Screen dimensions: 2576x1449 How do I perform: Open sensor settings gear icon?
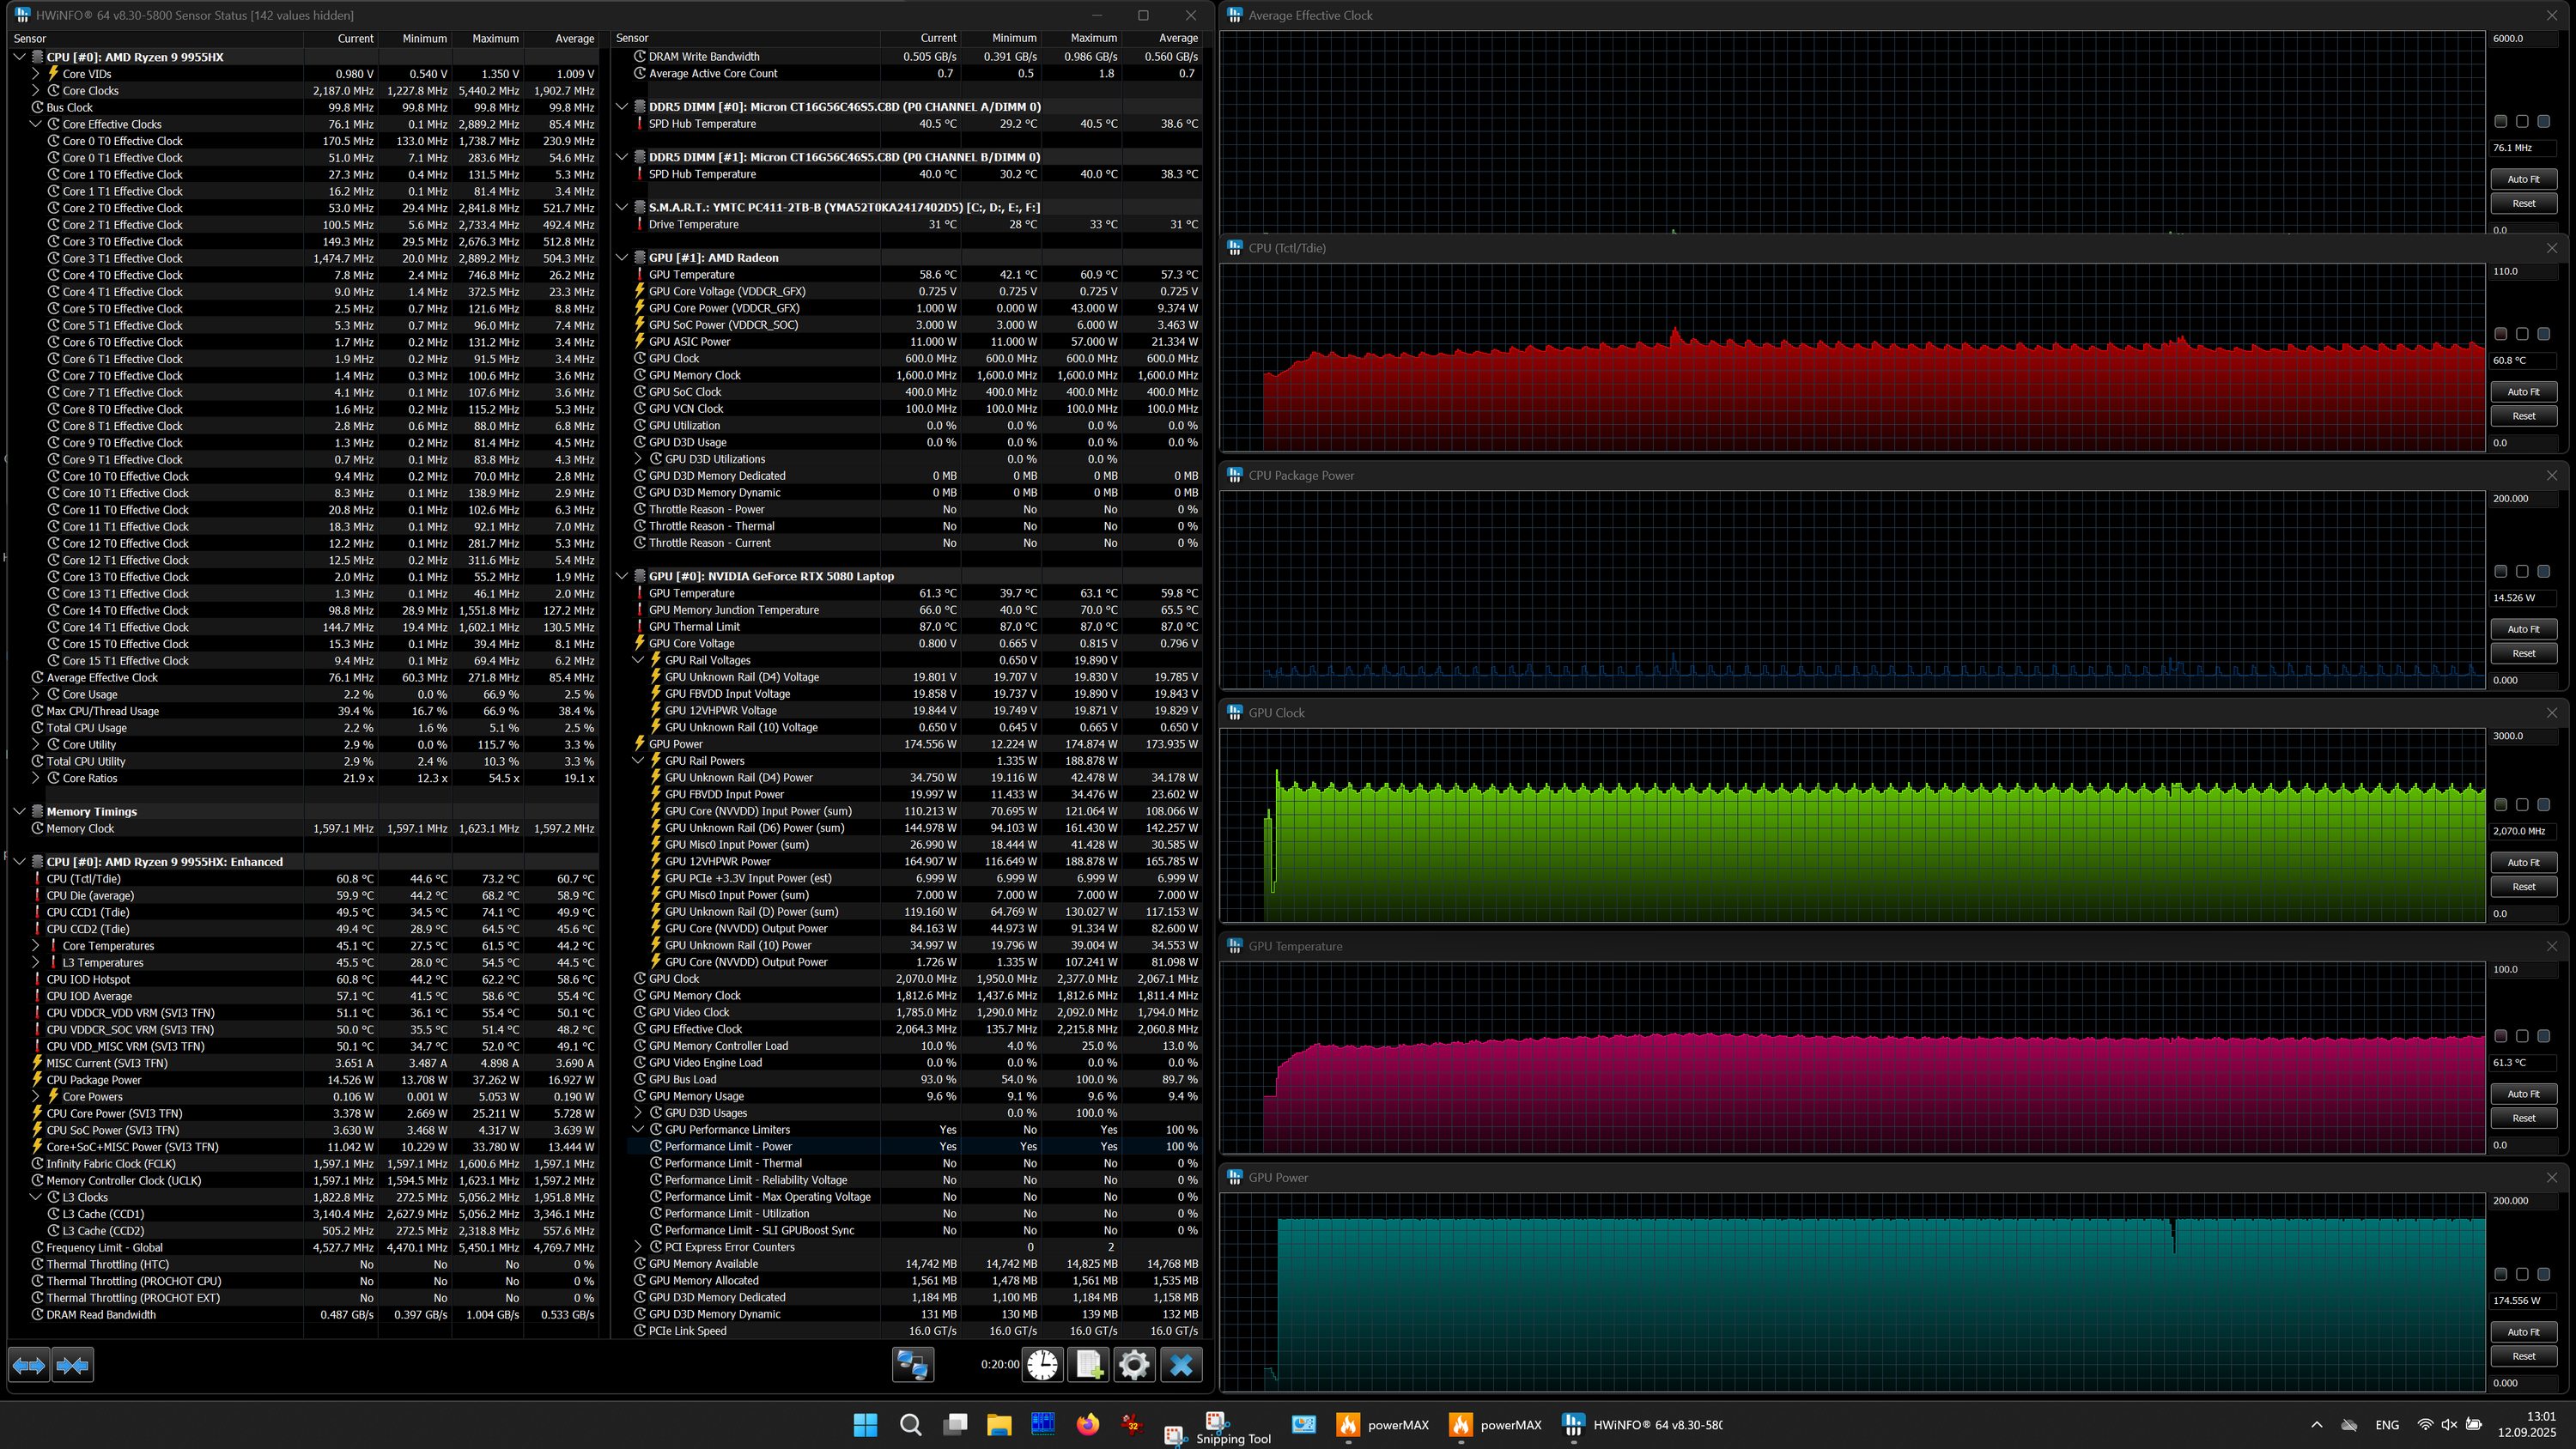tap(1134, 1365)
